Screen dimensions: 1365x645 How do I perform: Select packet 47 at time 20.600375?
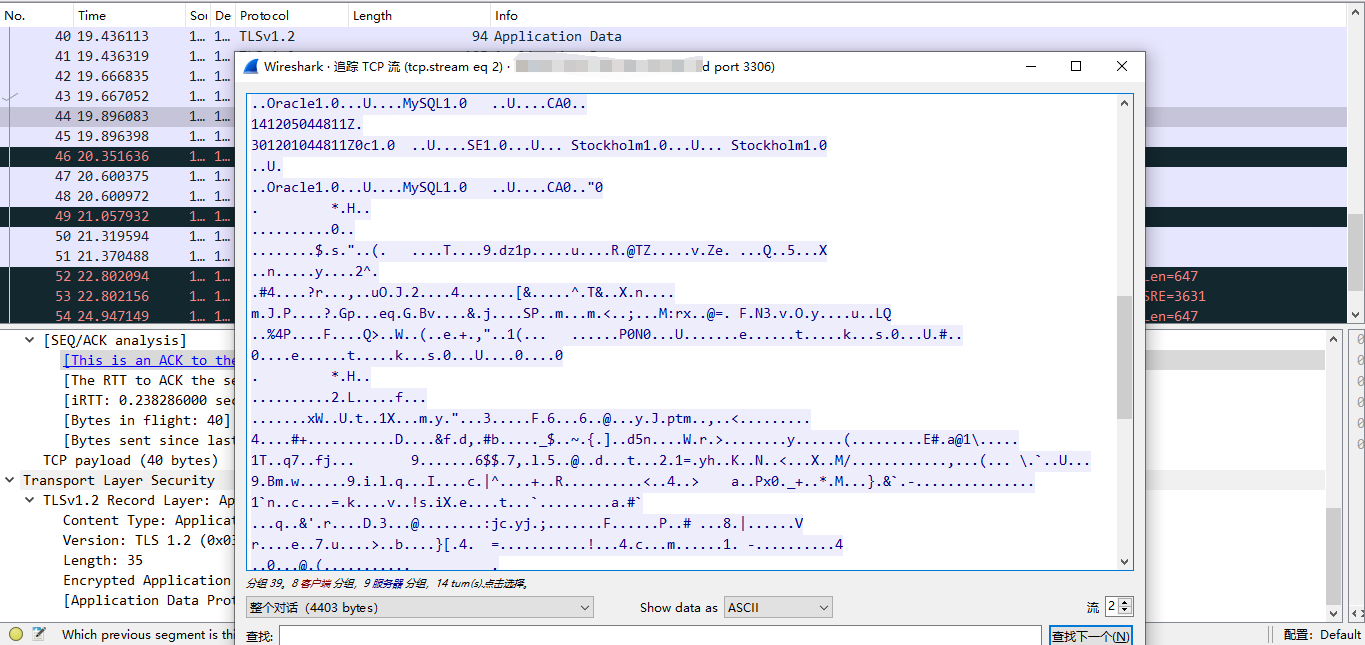point(118,176)
